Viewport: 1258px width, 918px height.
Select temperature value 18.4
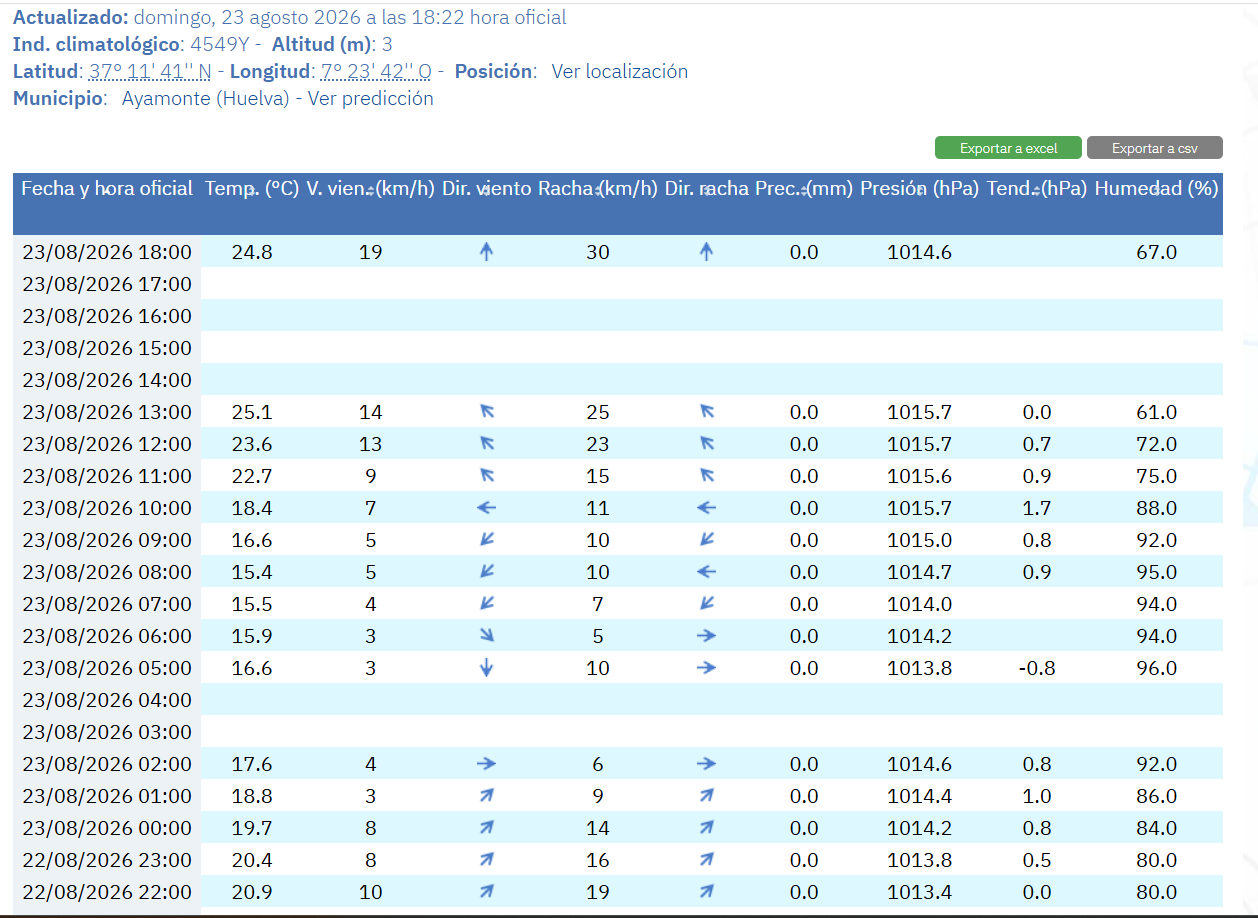click(252, 508)
